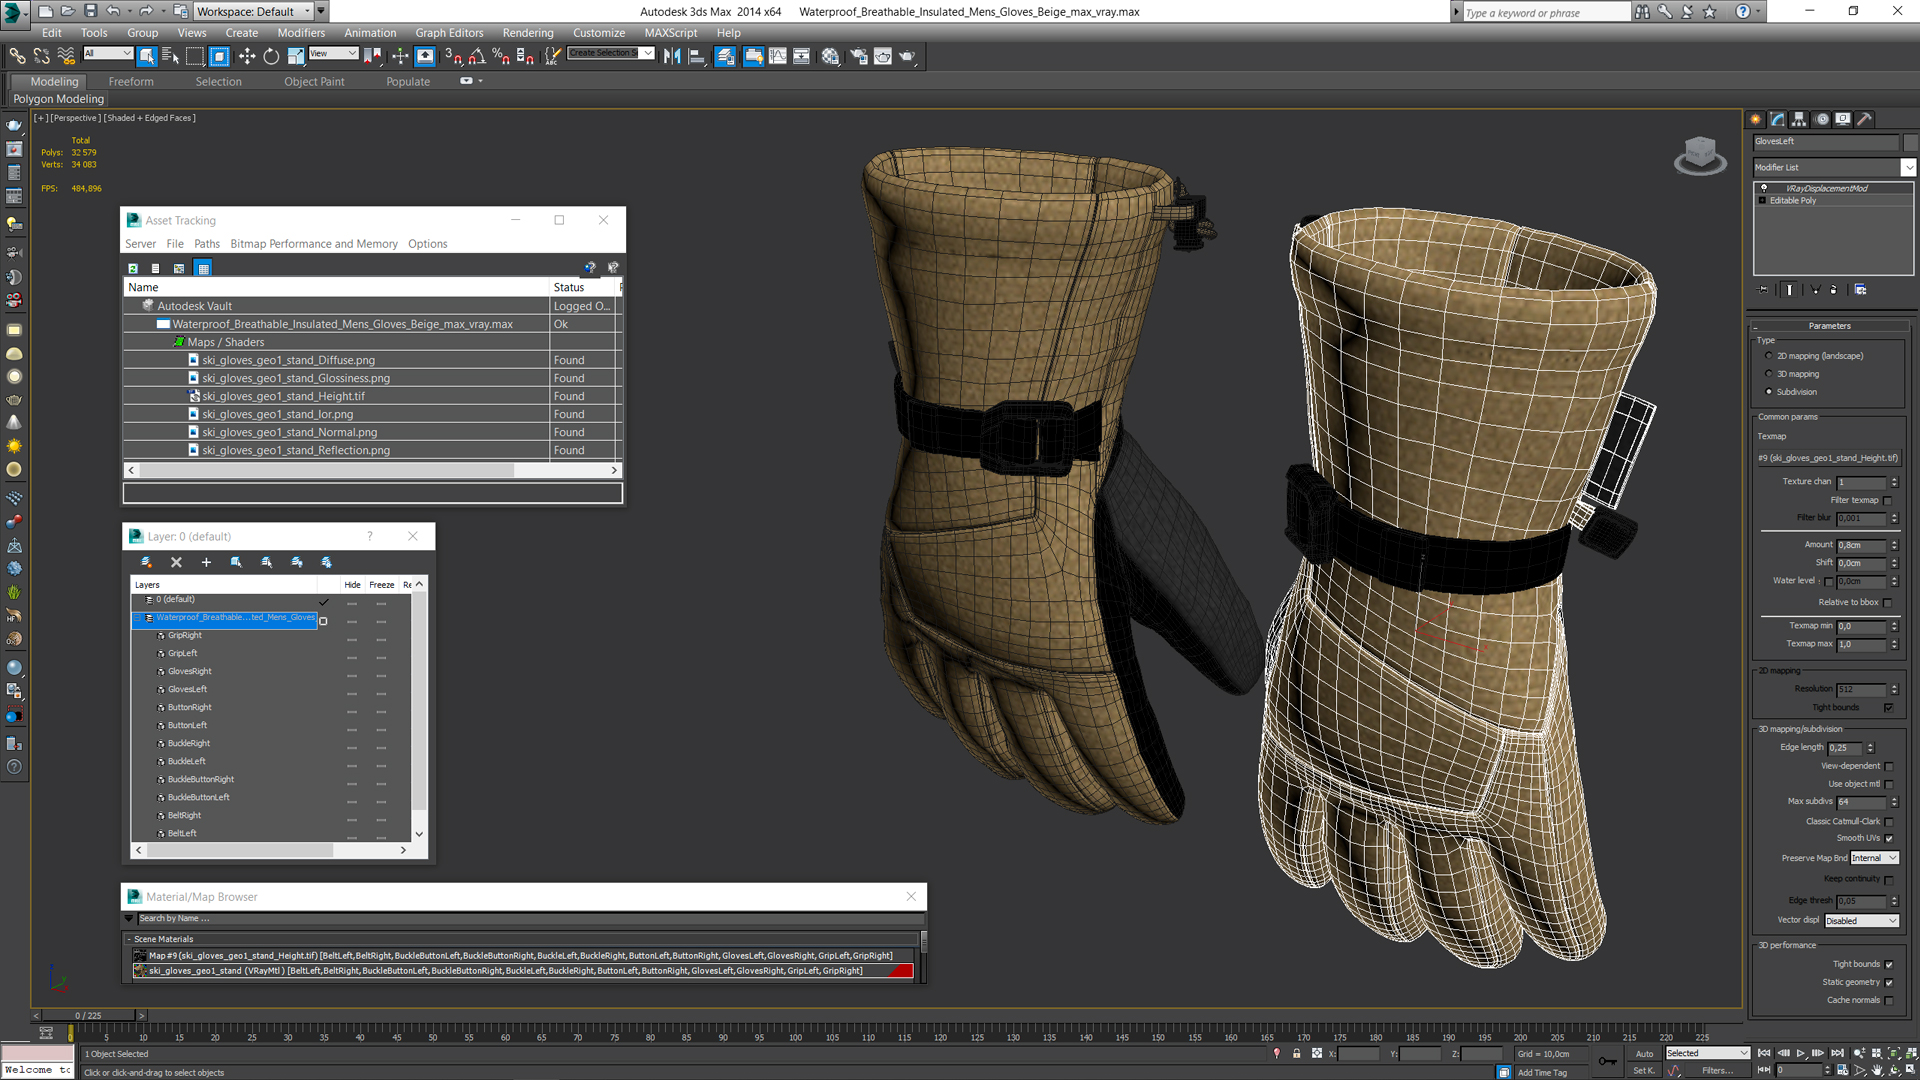The height and width of the screenshot is (1080, 1920).
Task: Open the Utilities hammer tab
Action: [1865, 119]
